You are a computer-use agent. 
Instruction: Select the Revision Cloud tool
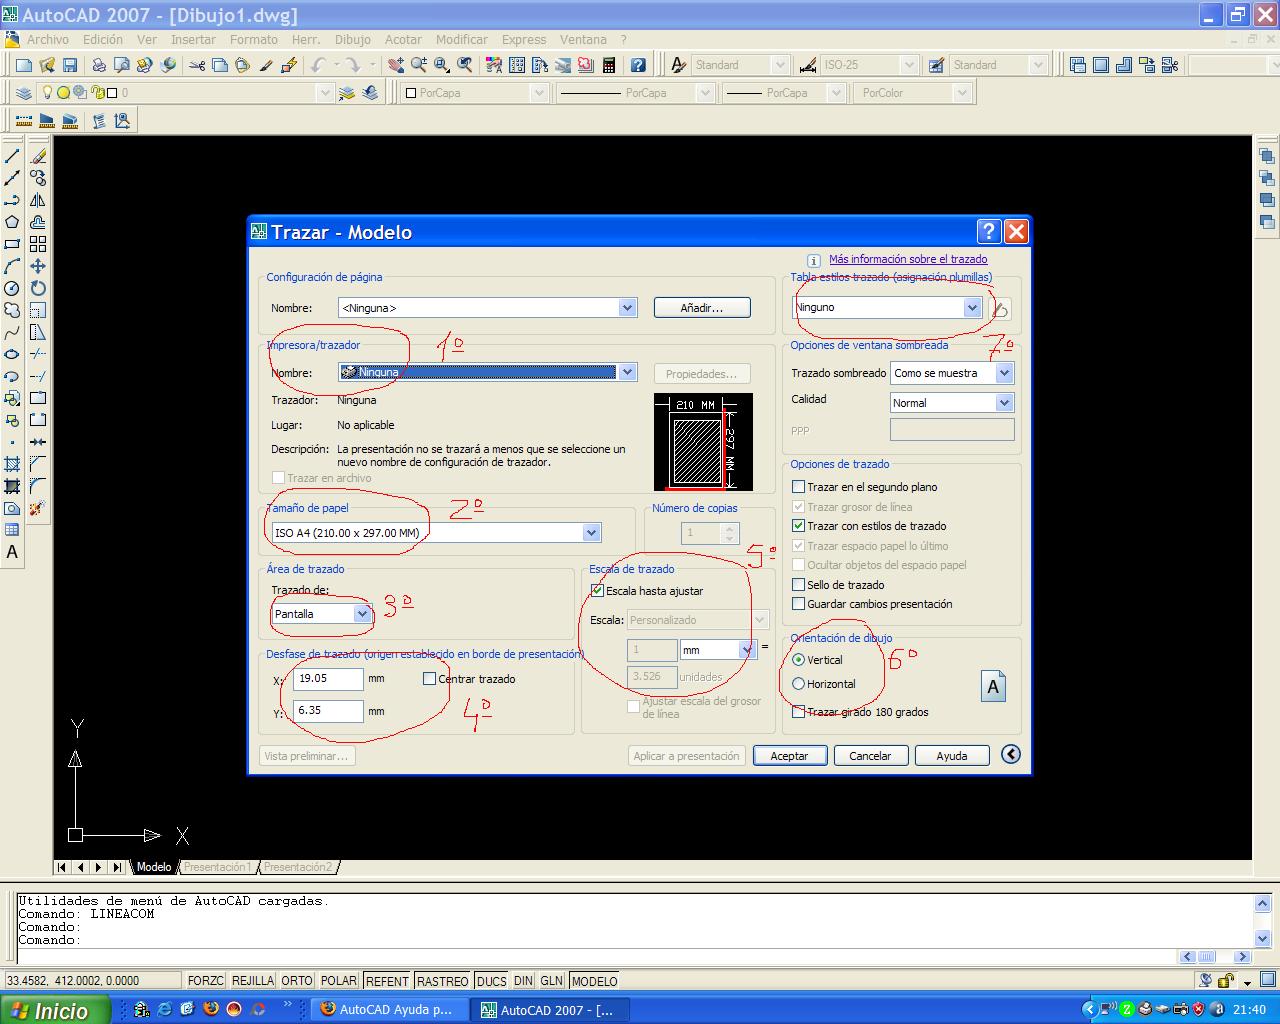point(13,310)
